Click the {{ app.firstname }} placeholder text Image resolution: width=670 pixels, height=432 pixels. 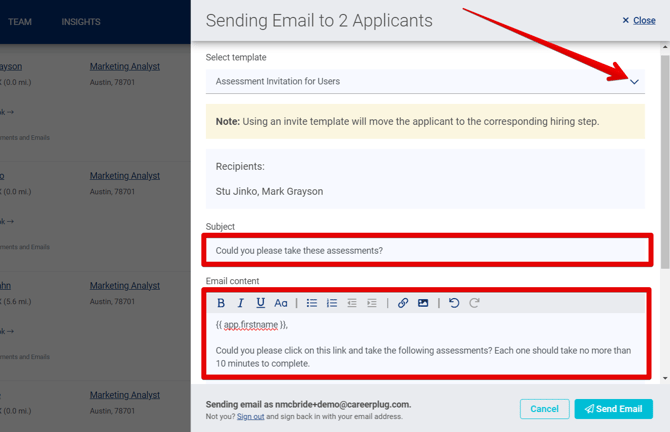click(x=251, y=325)
